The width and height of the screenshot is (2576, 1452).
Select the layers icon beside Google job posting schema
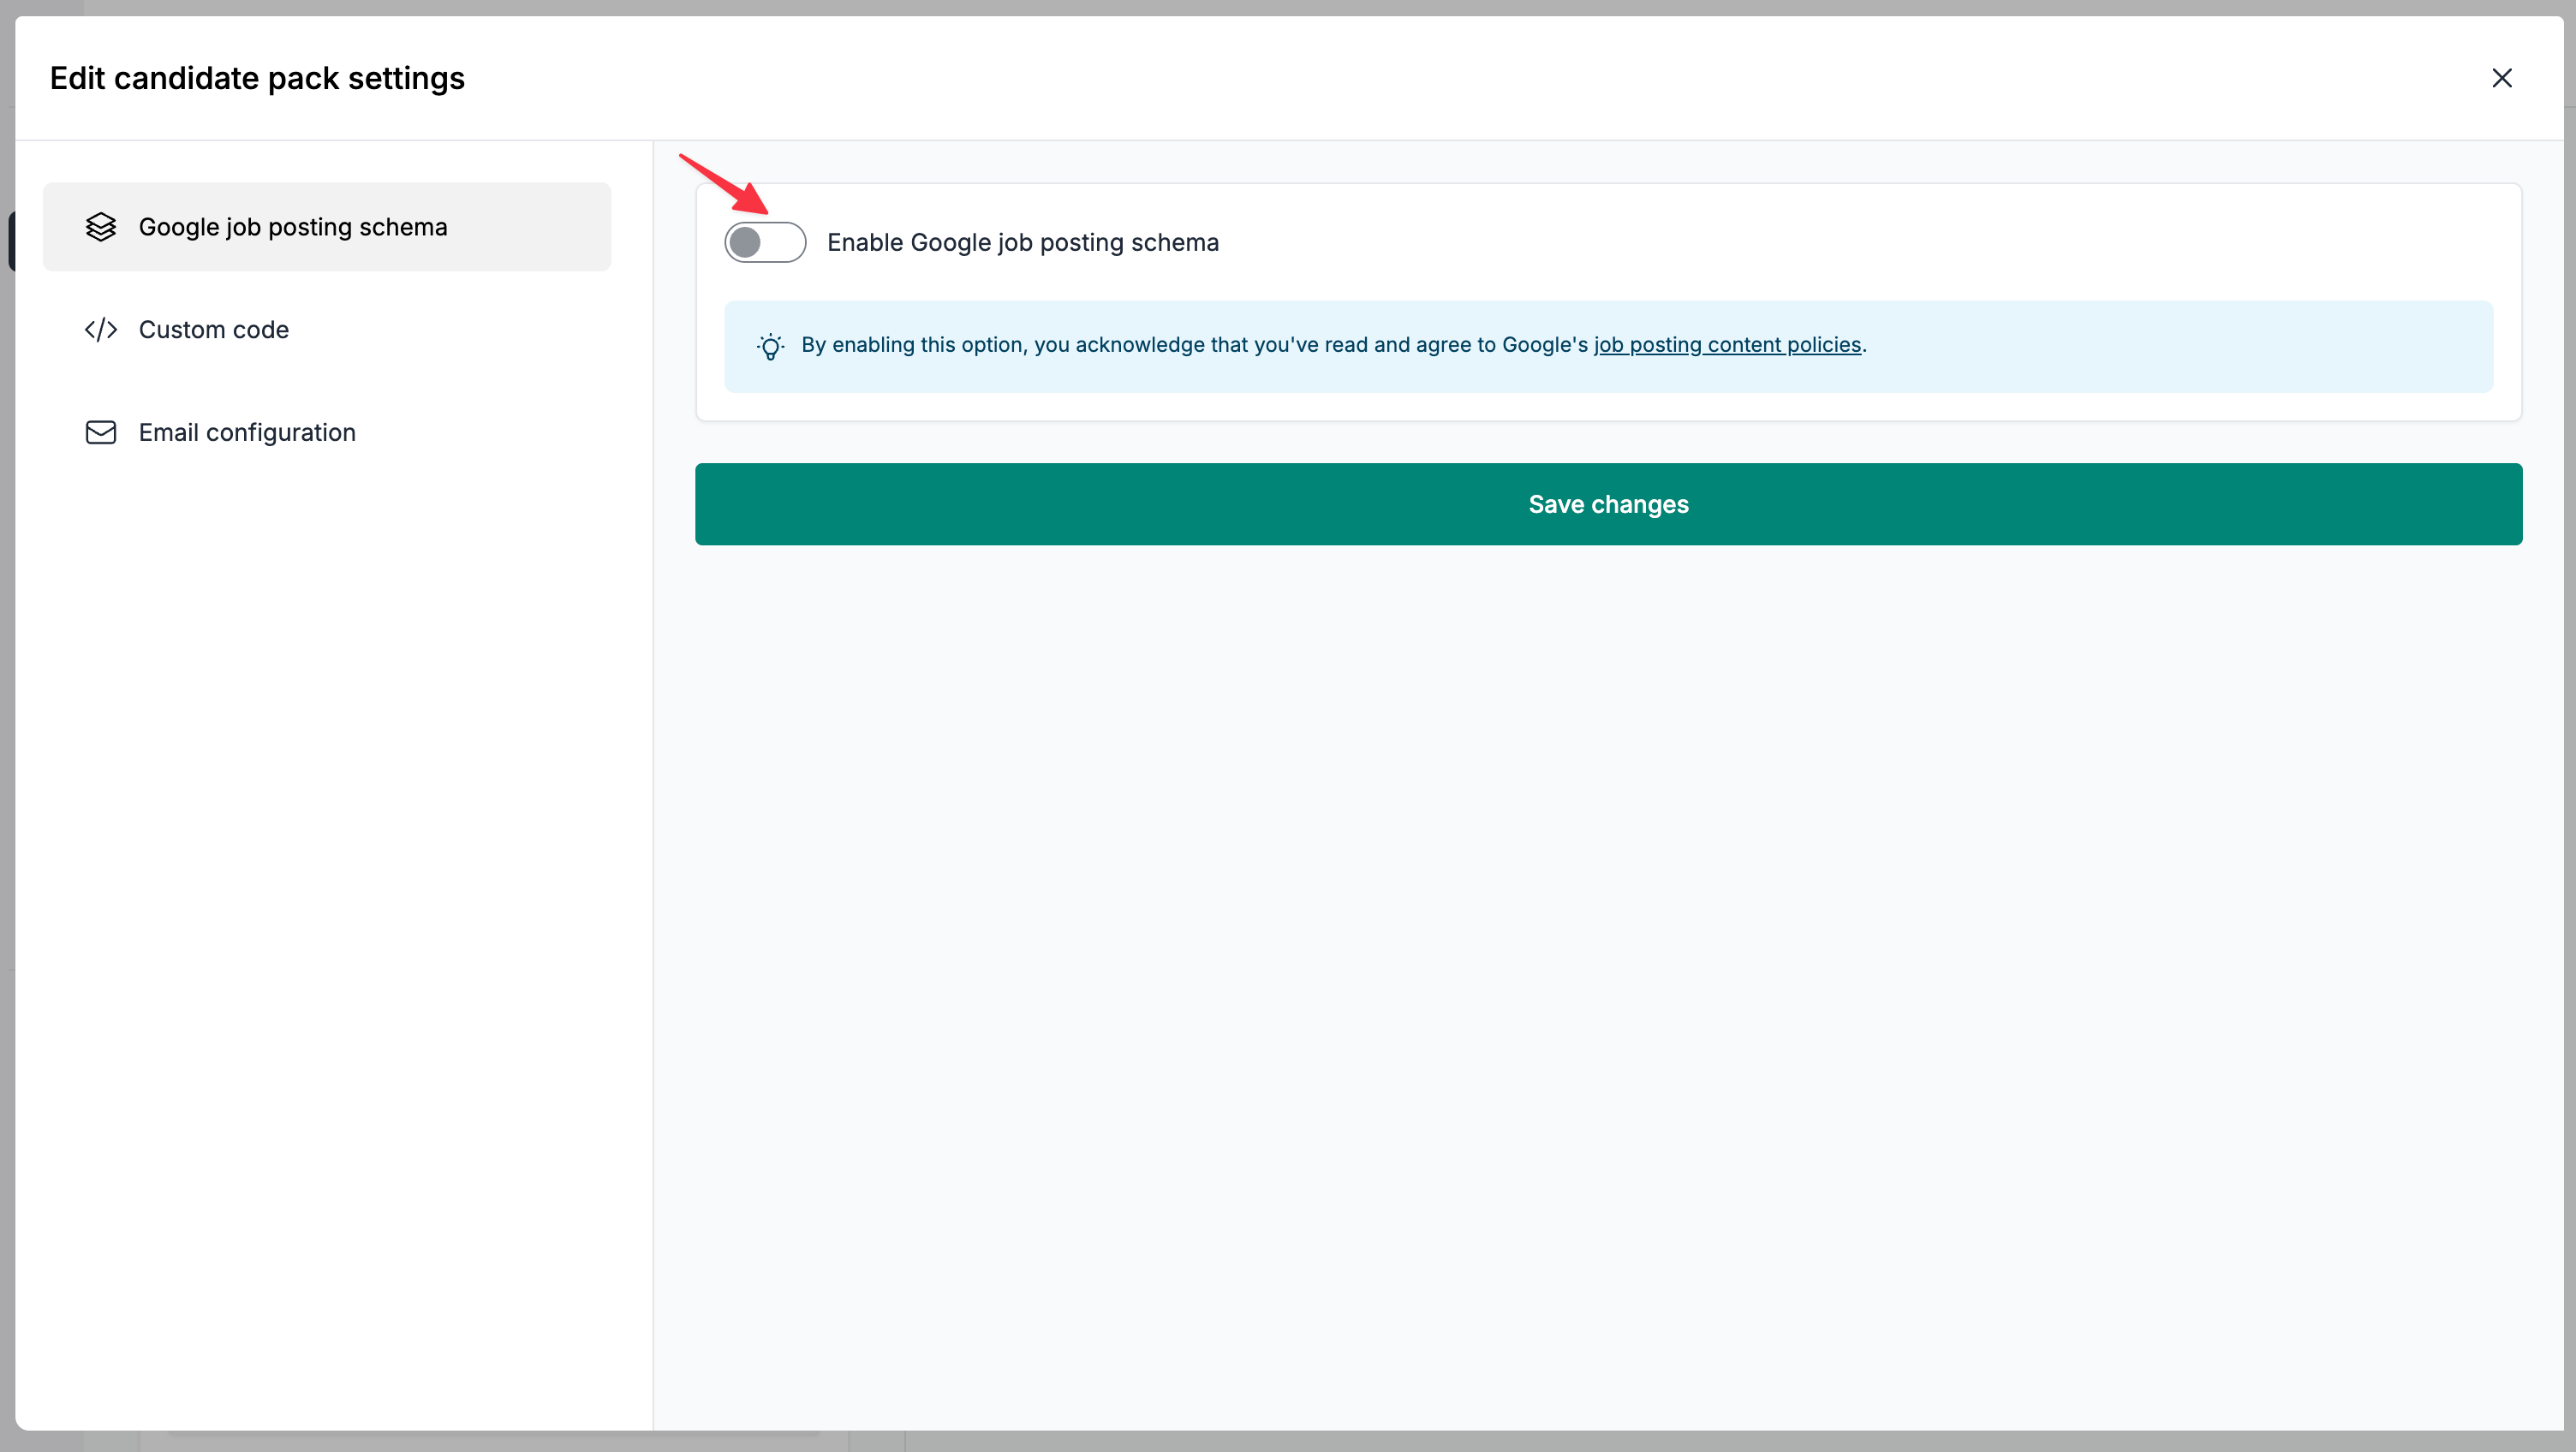pos(100,227)
